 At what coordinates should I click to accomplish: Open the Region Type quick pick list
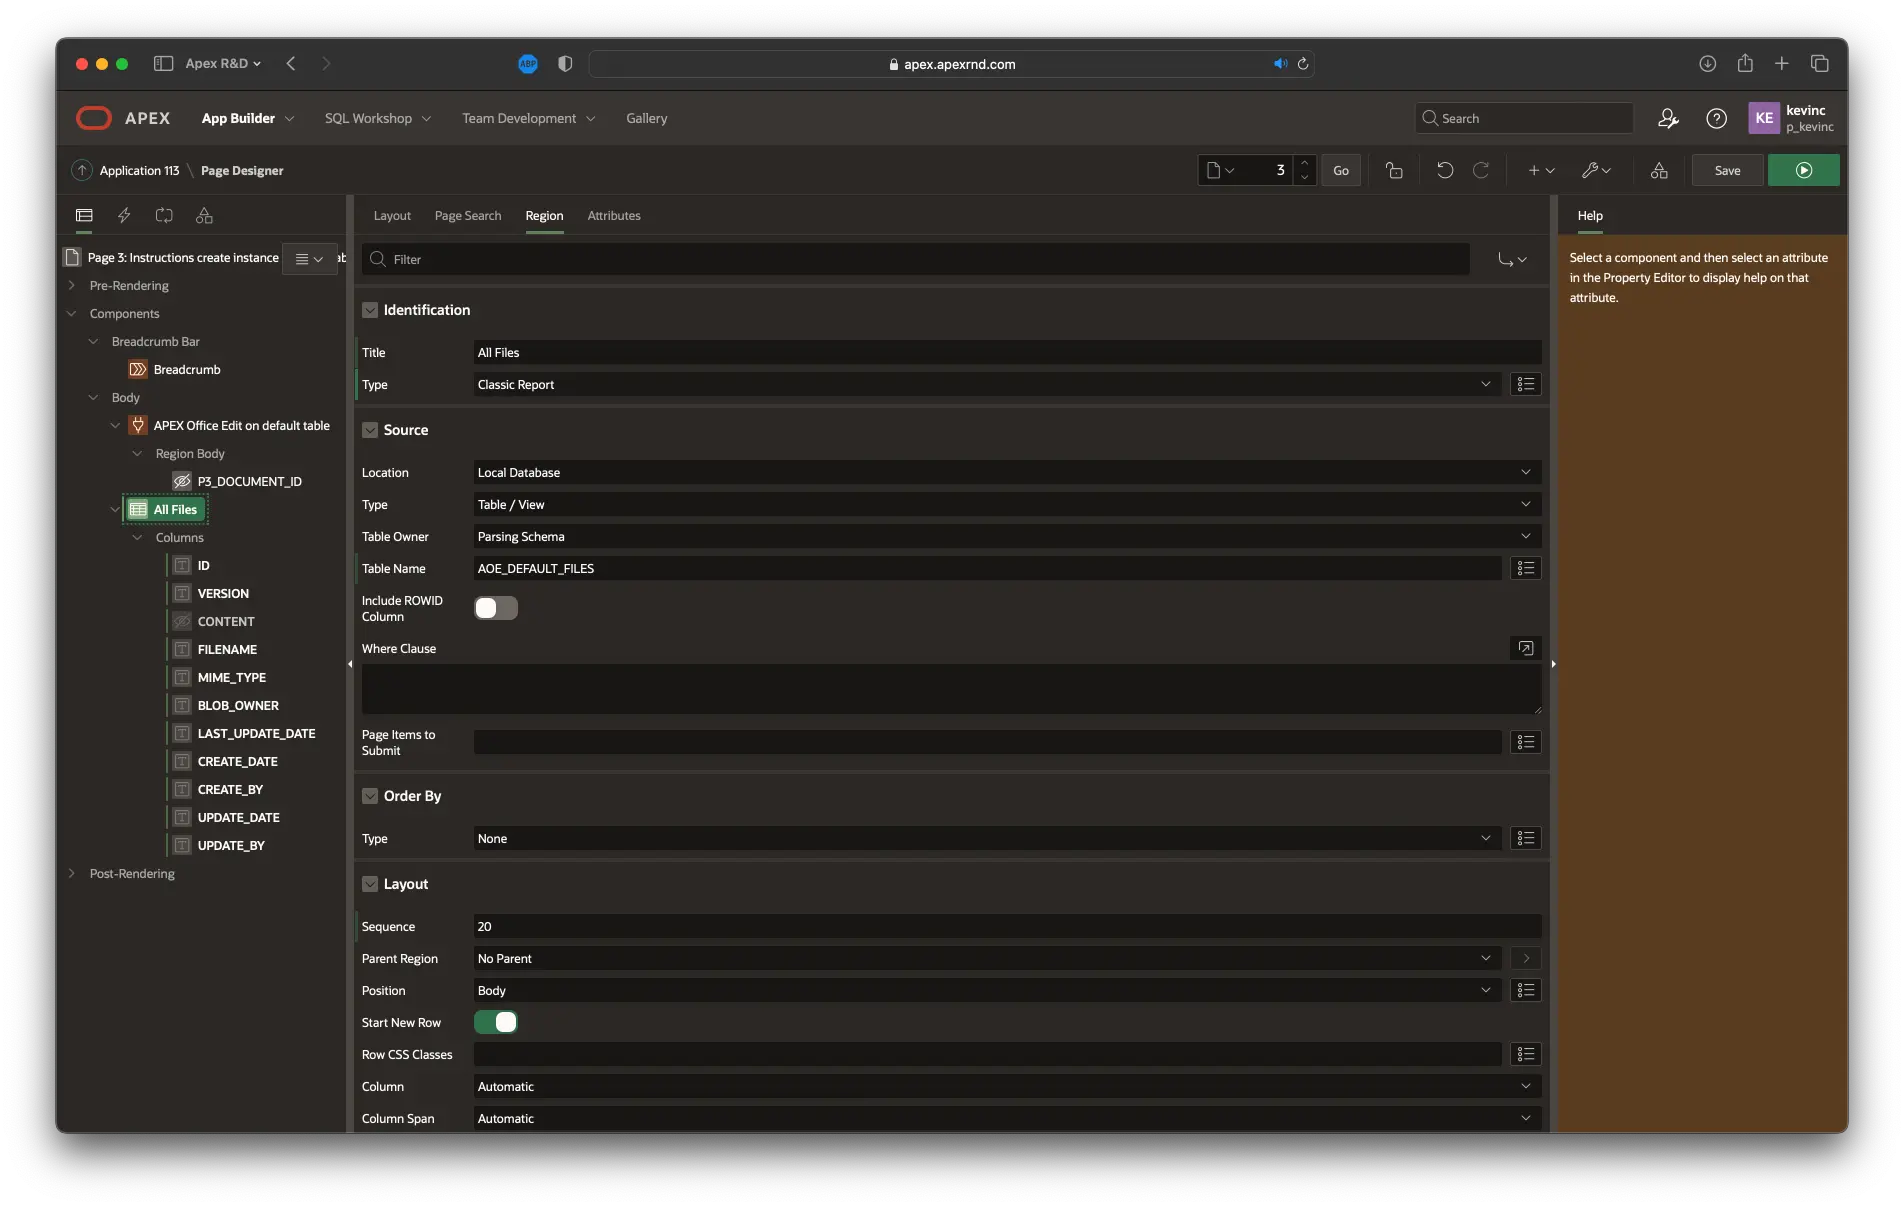(1525, 384)
